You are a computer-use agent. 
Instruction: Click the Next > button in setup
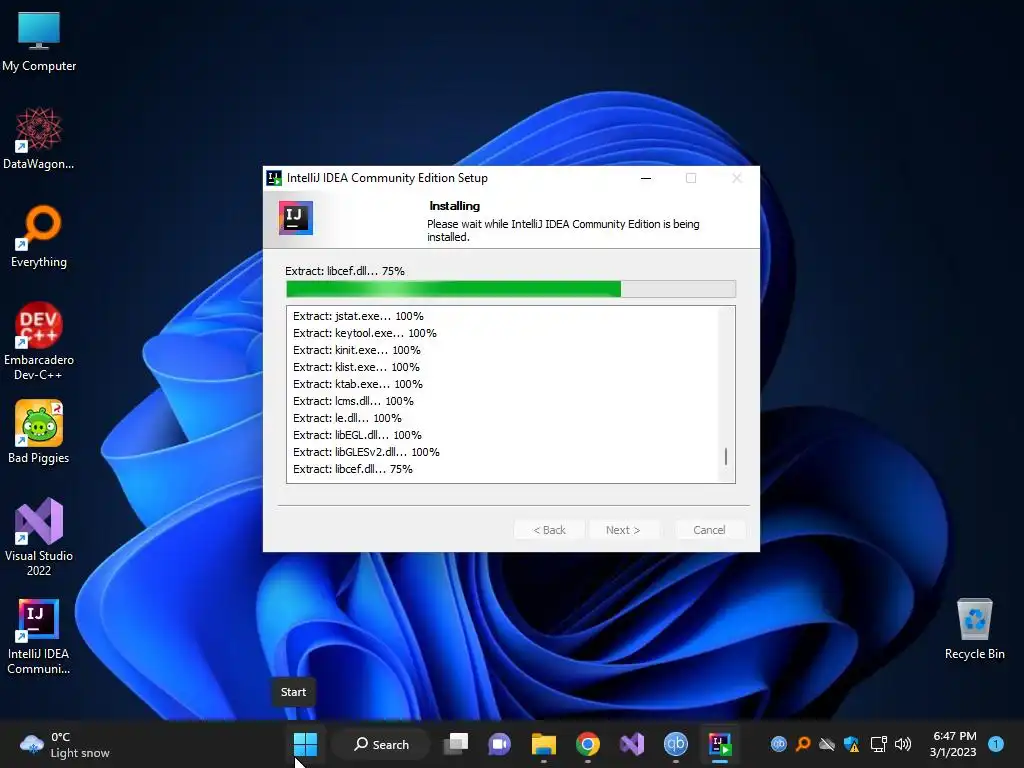click(x=623, y=530)
